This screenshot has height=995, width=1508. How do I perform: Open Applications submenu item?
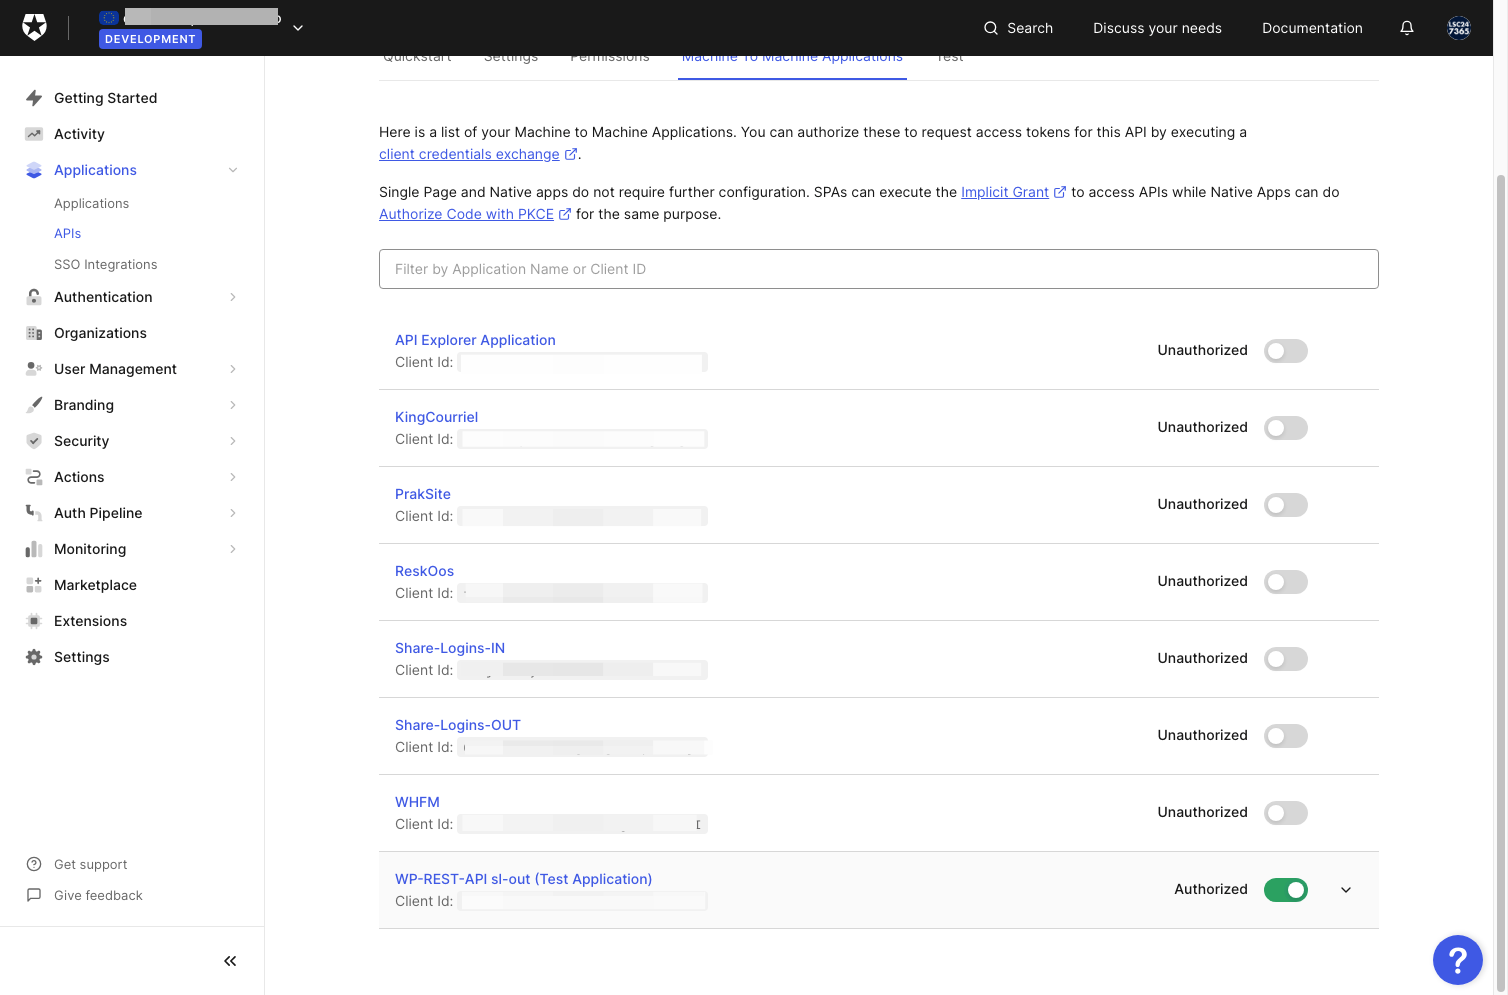[x=92, y=203]
